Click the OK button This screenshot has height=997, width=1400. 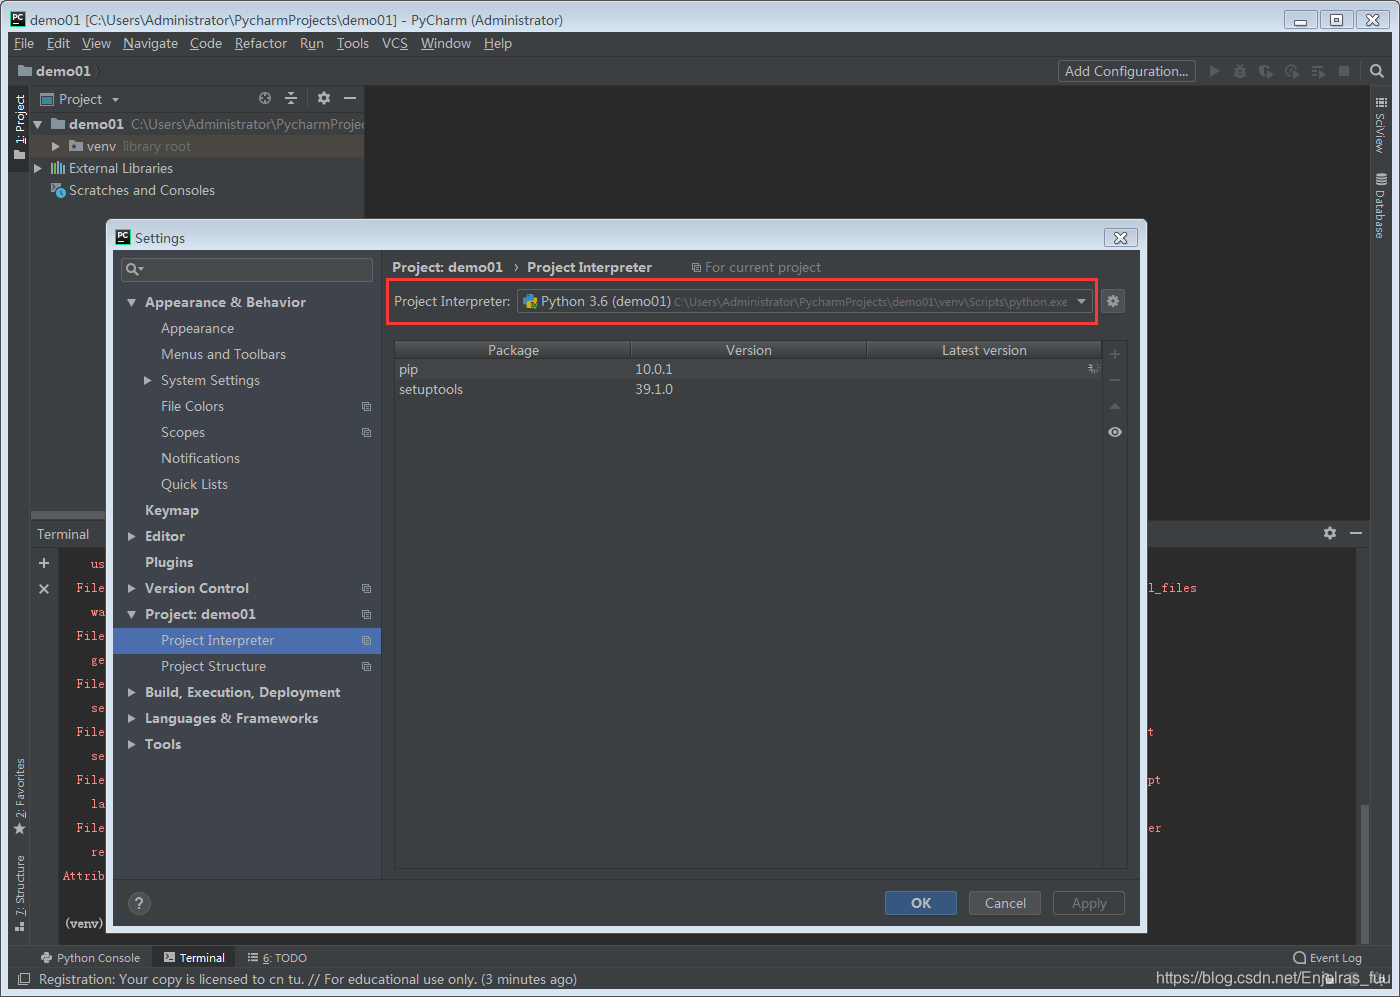coord(921,903)
